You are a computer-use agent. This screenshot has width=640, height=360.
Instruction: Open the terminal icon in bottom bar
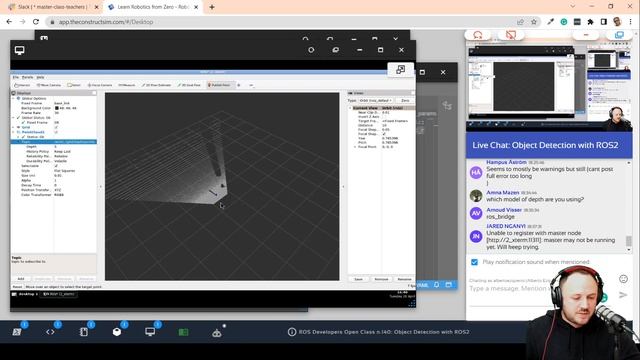17,332
